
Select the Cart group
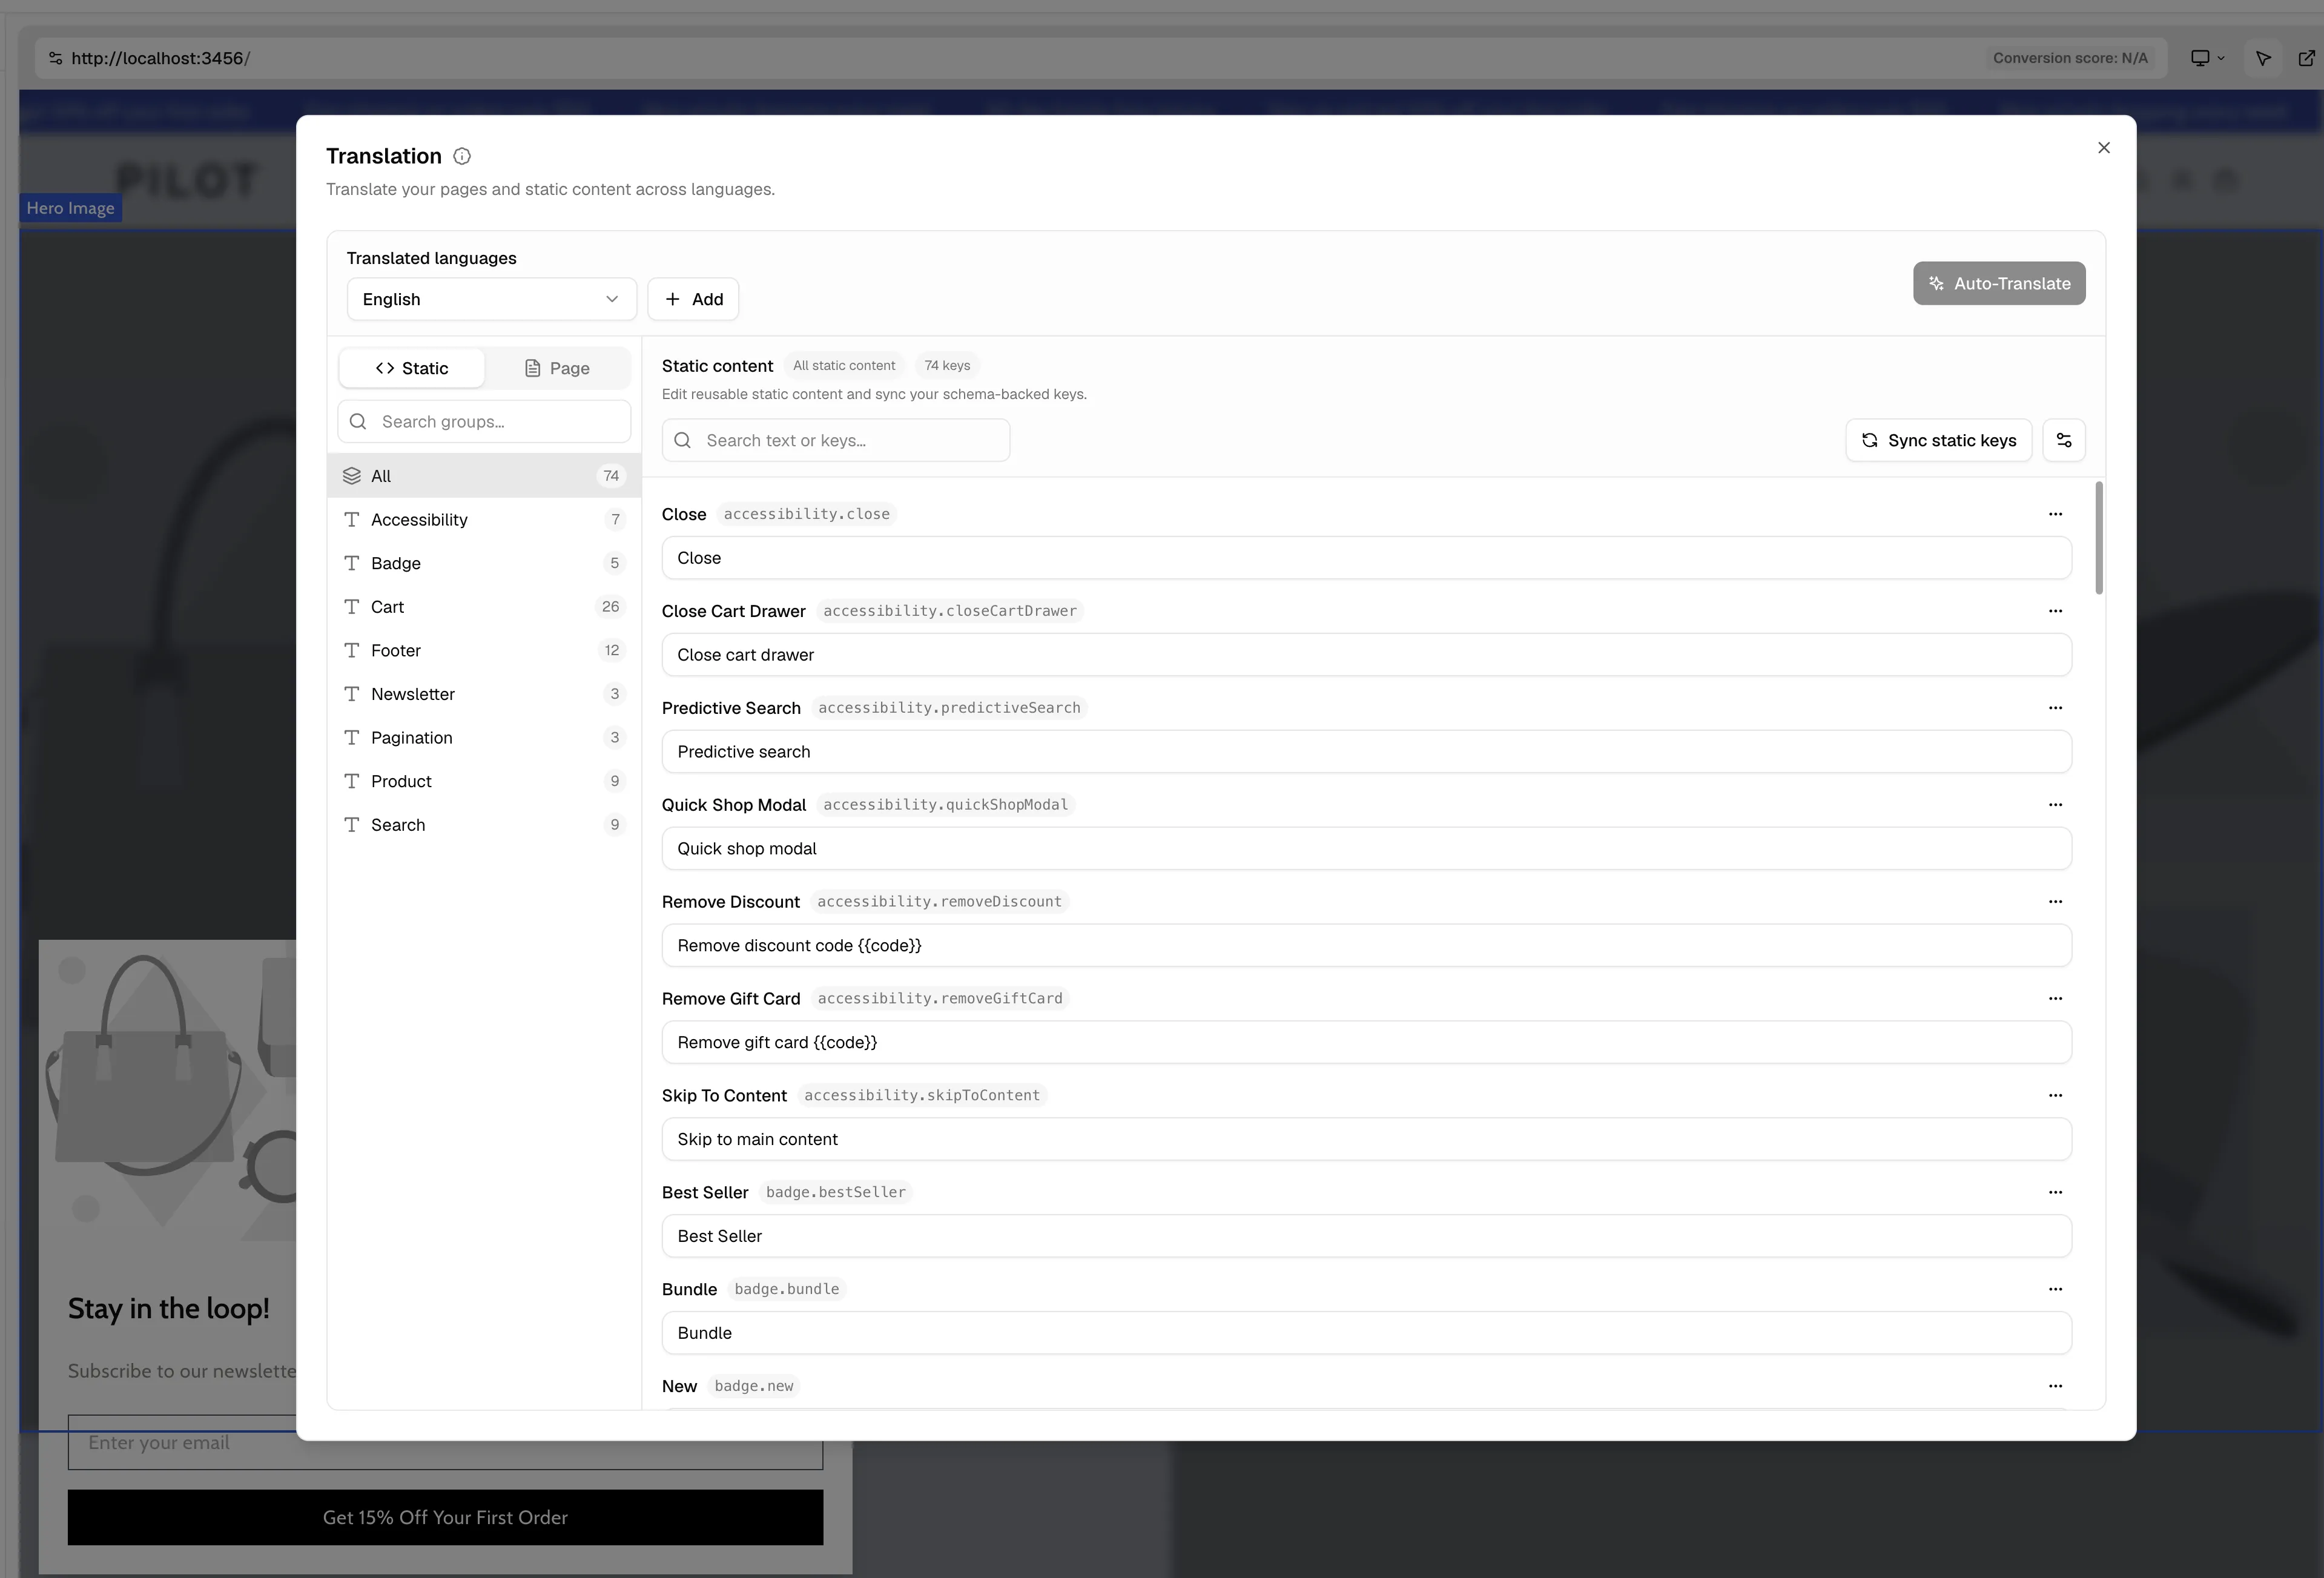point(484,607)
